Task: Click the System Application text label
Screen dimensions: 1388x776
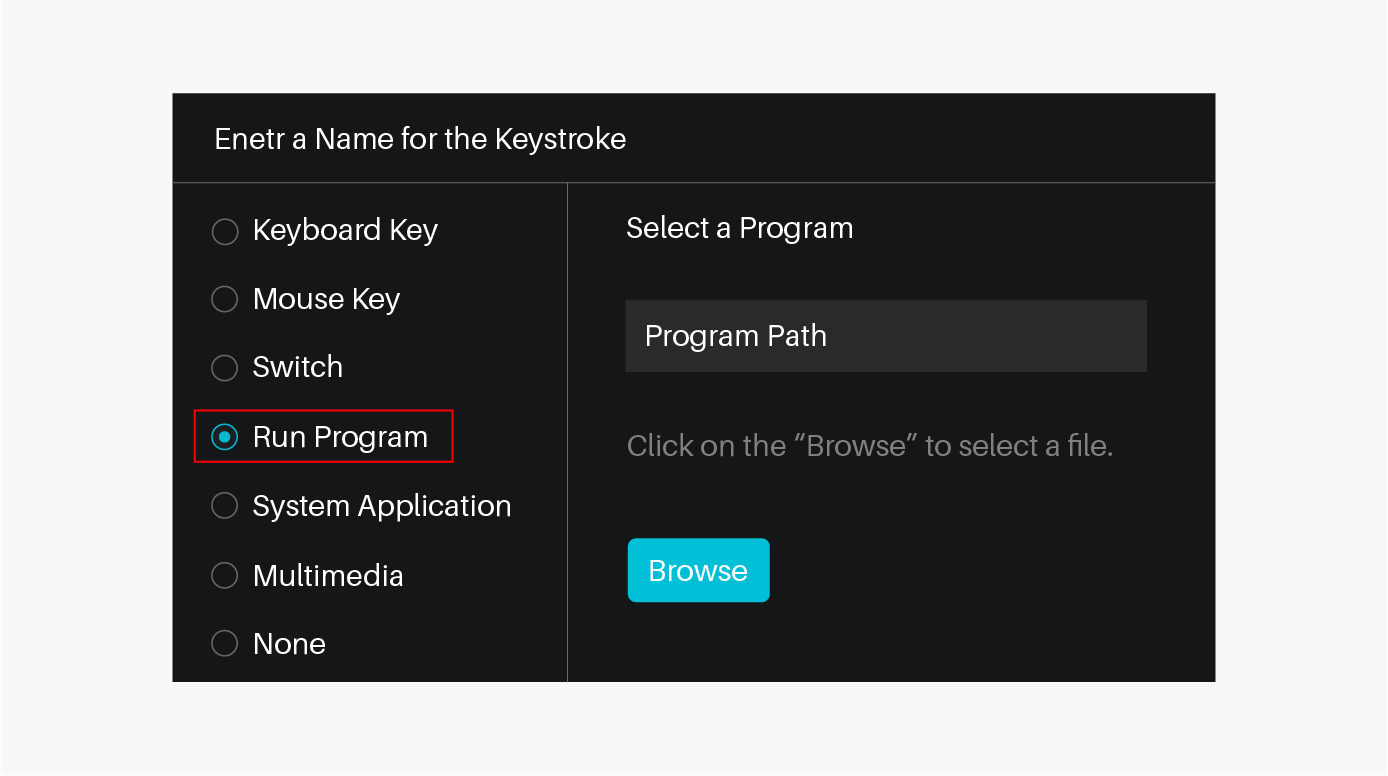Action: [382, 506]
